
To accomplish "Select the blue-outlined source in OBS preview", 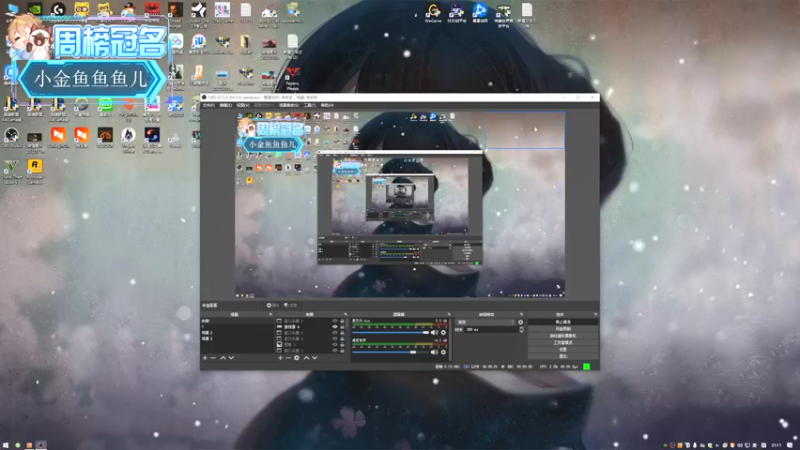I will pyautogui.click(x=525, y=131).
